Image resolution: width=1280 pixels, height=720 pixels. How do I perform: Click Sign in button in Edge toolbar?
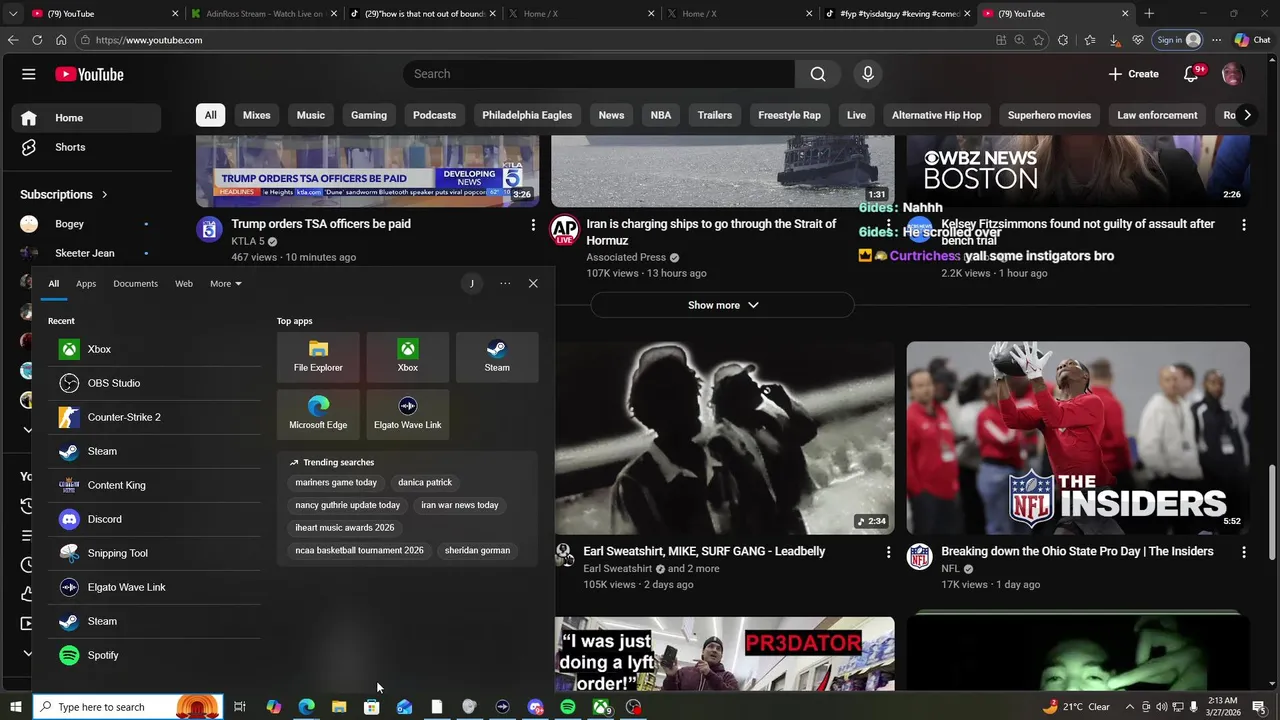pyautogui.click(x=1177, y=40)
